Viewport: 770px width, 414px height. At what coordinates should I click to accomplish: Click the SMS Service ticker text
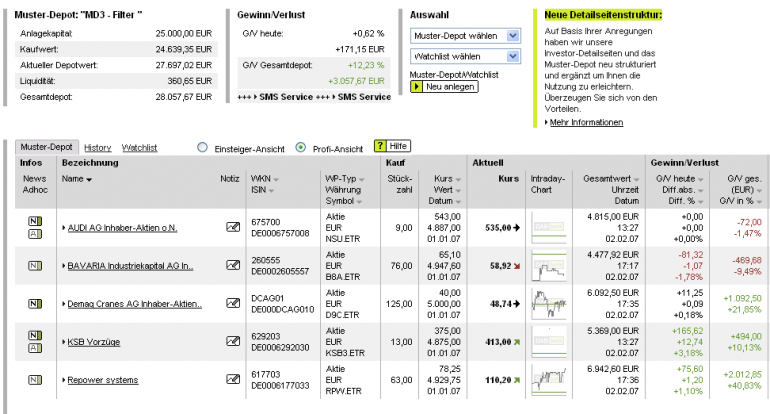[x=314, y=97]
